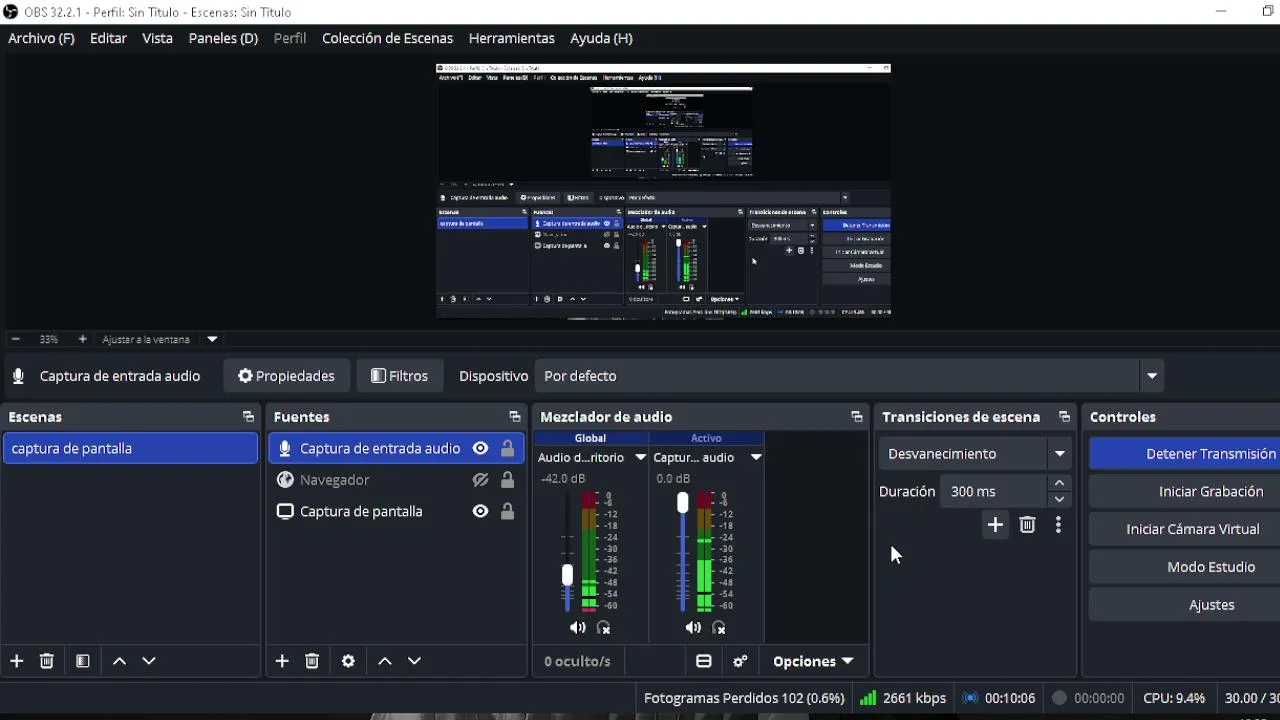This screenshot has height=720, width=1280.
Task: Remove transition with trash icon
Action: [x=1027, y=525]
